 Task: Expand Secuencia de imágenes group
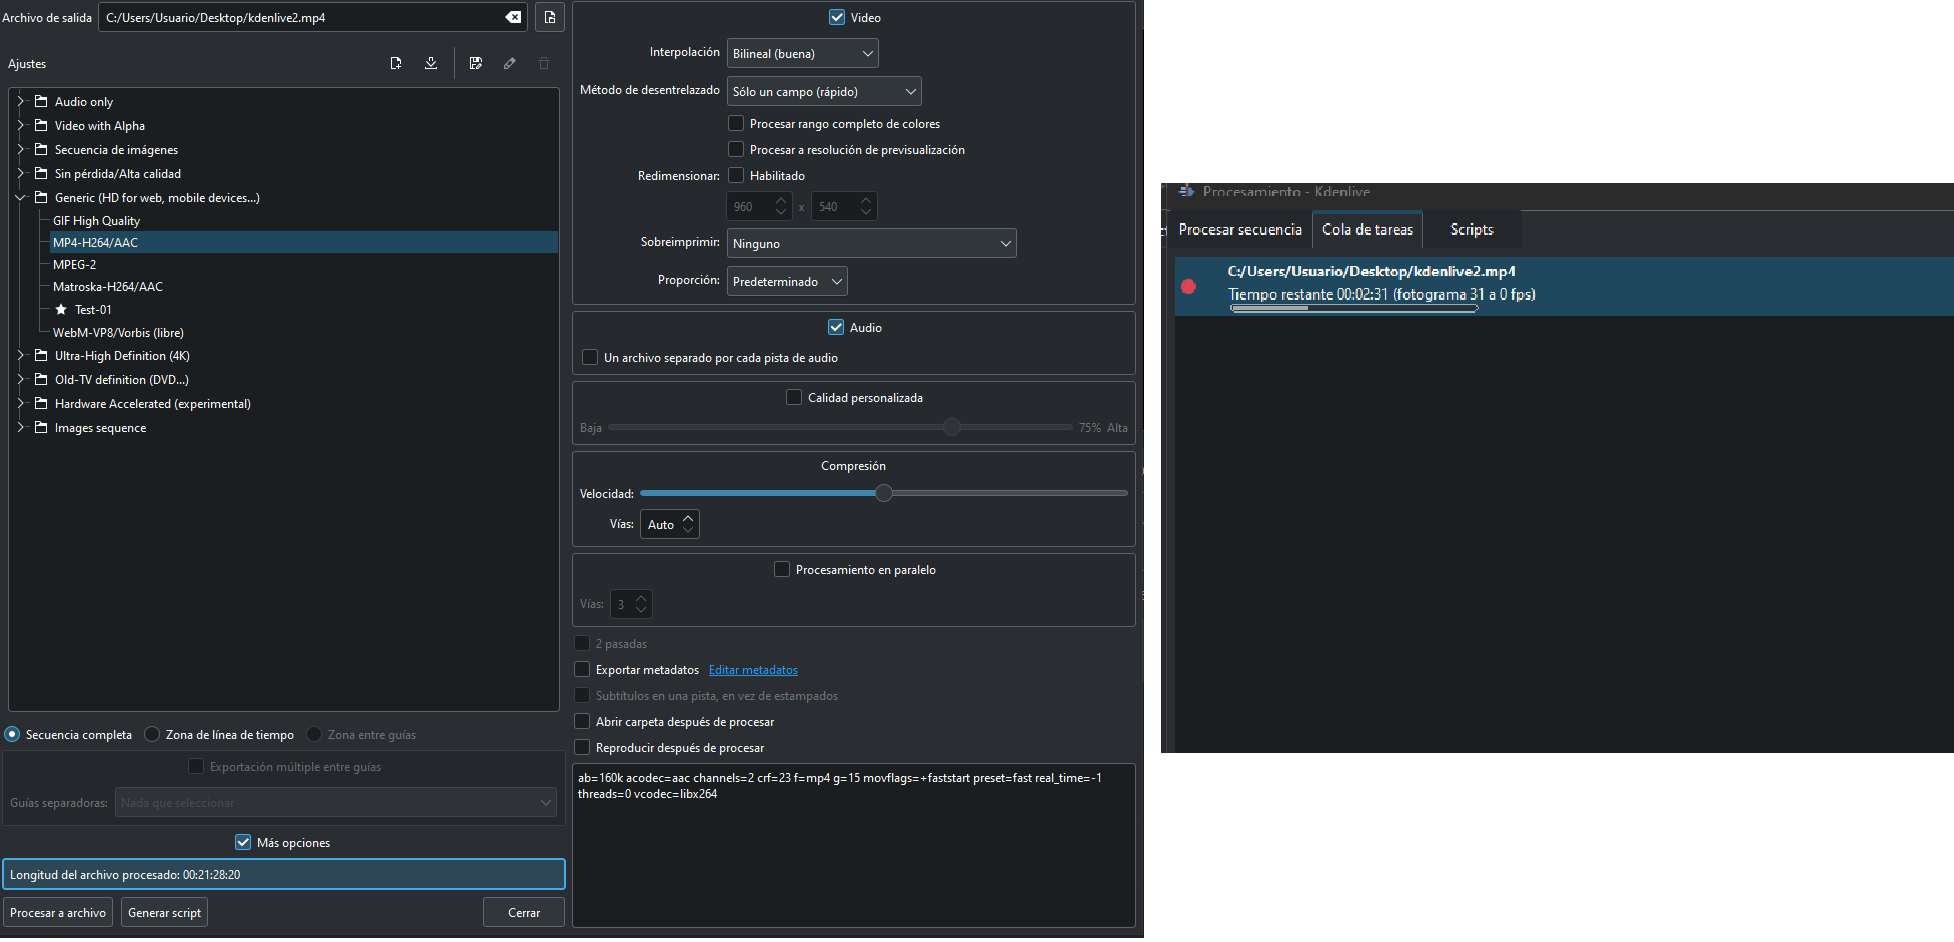(x=20, y=149)
